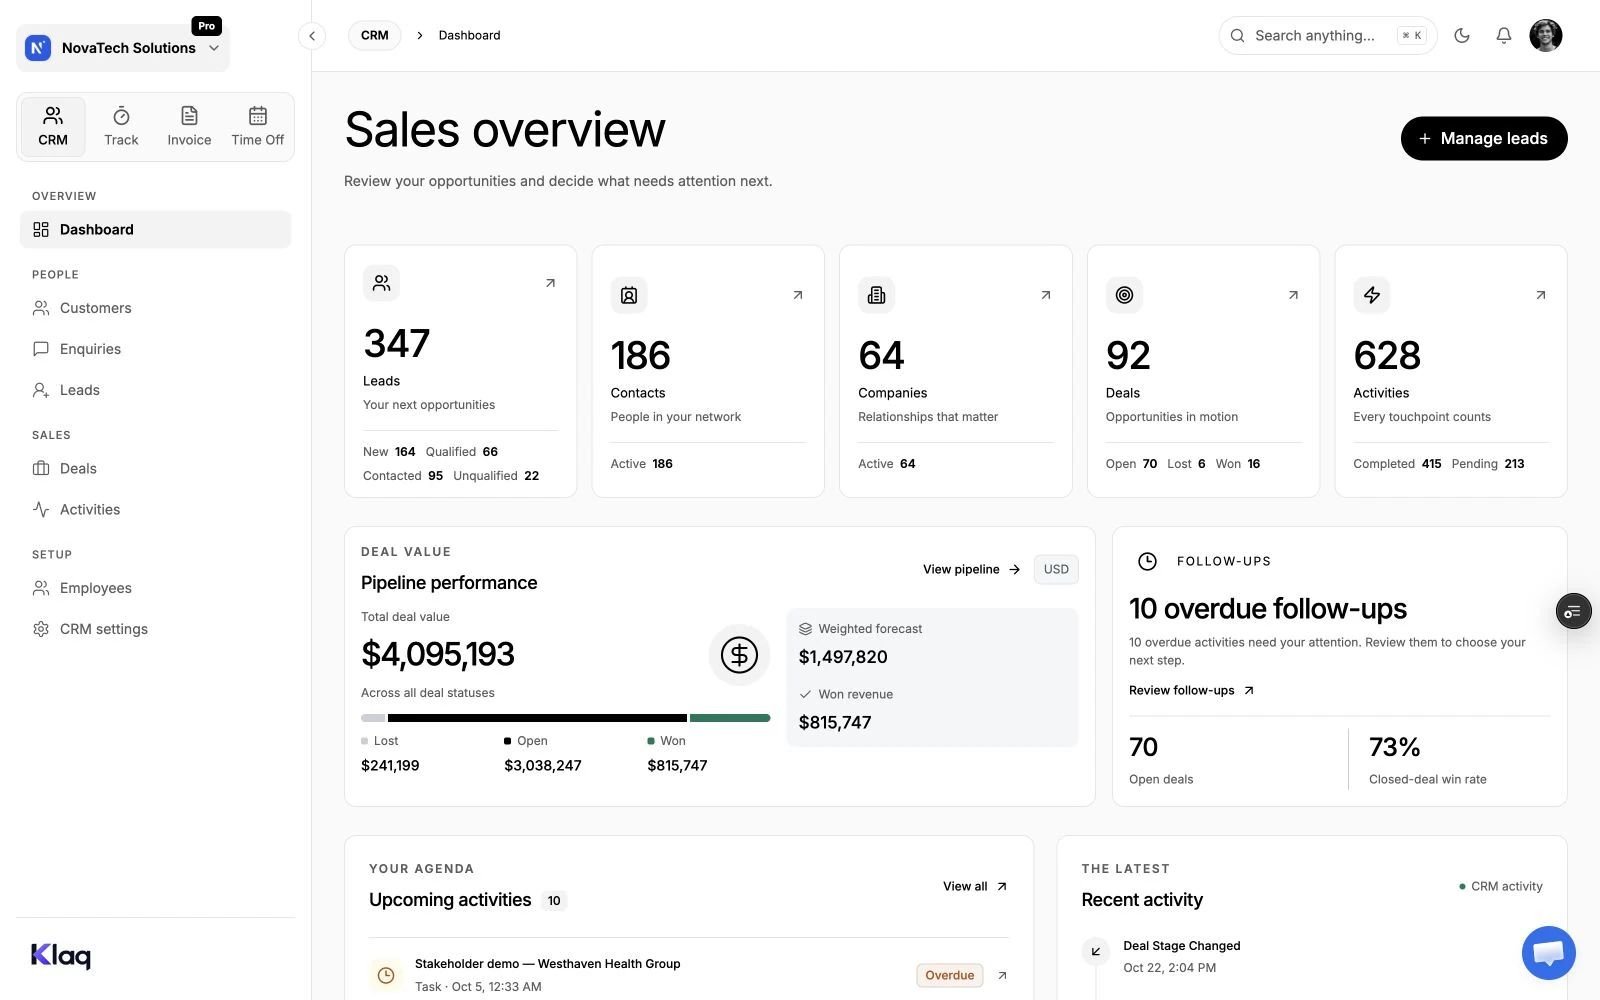The width and height of the screenshot is (1600, 1000).
Task: Open the user profile avatar
Action: pos(1545,35)
